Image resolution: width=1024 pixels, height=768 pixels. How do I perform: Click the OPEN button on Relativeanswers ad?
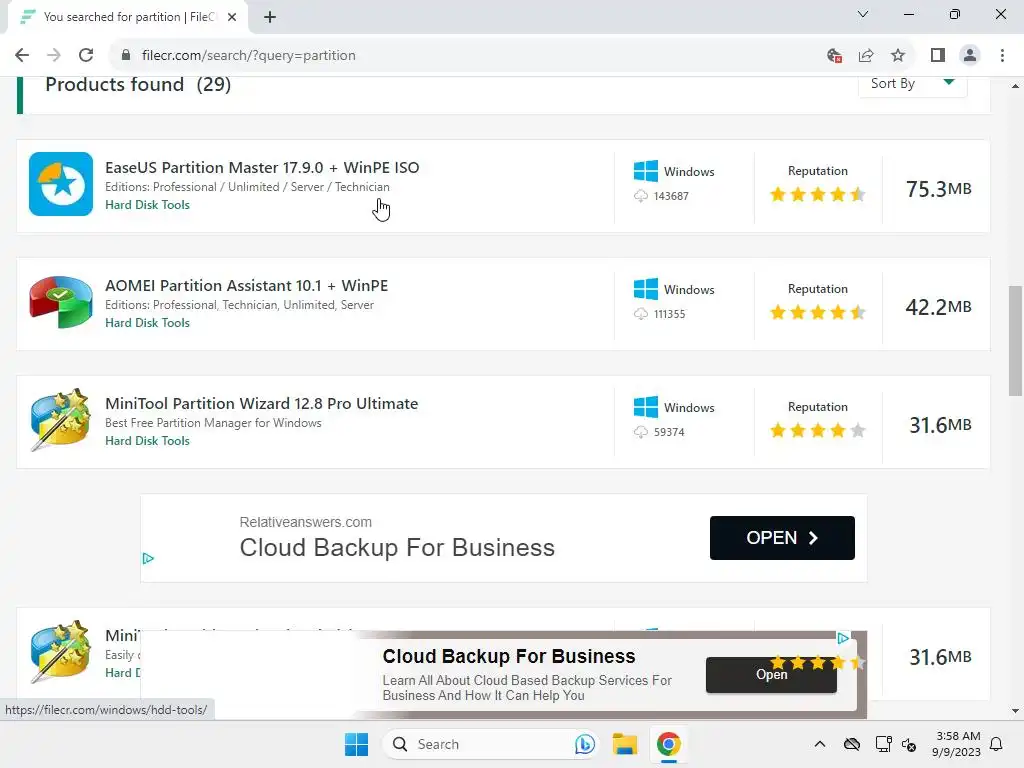[782, 538]
